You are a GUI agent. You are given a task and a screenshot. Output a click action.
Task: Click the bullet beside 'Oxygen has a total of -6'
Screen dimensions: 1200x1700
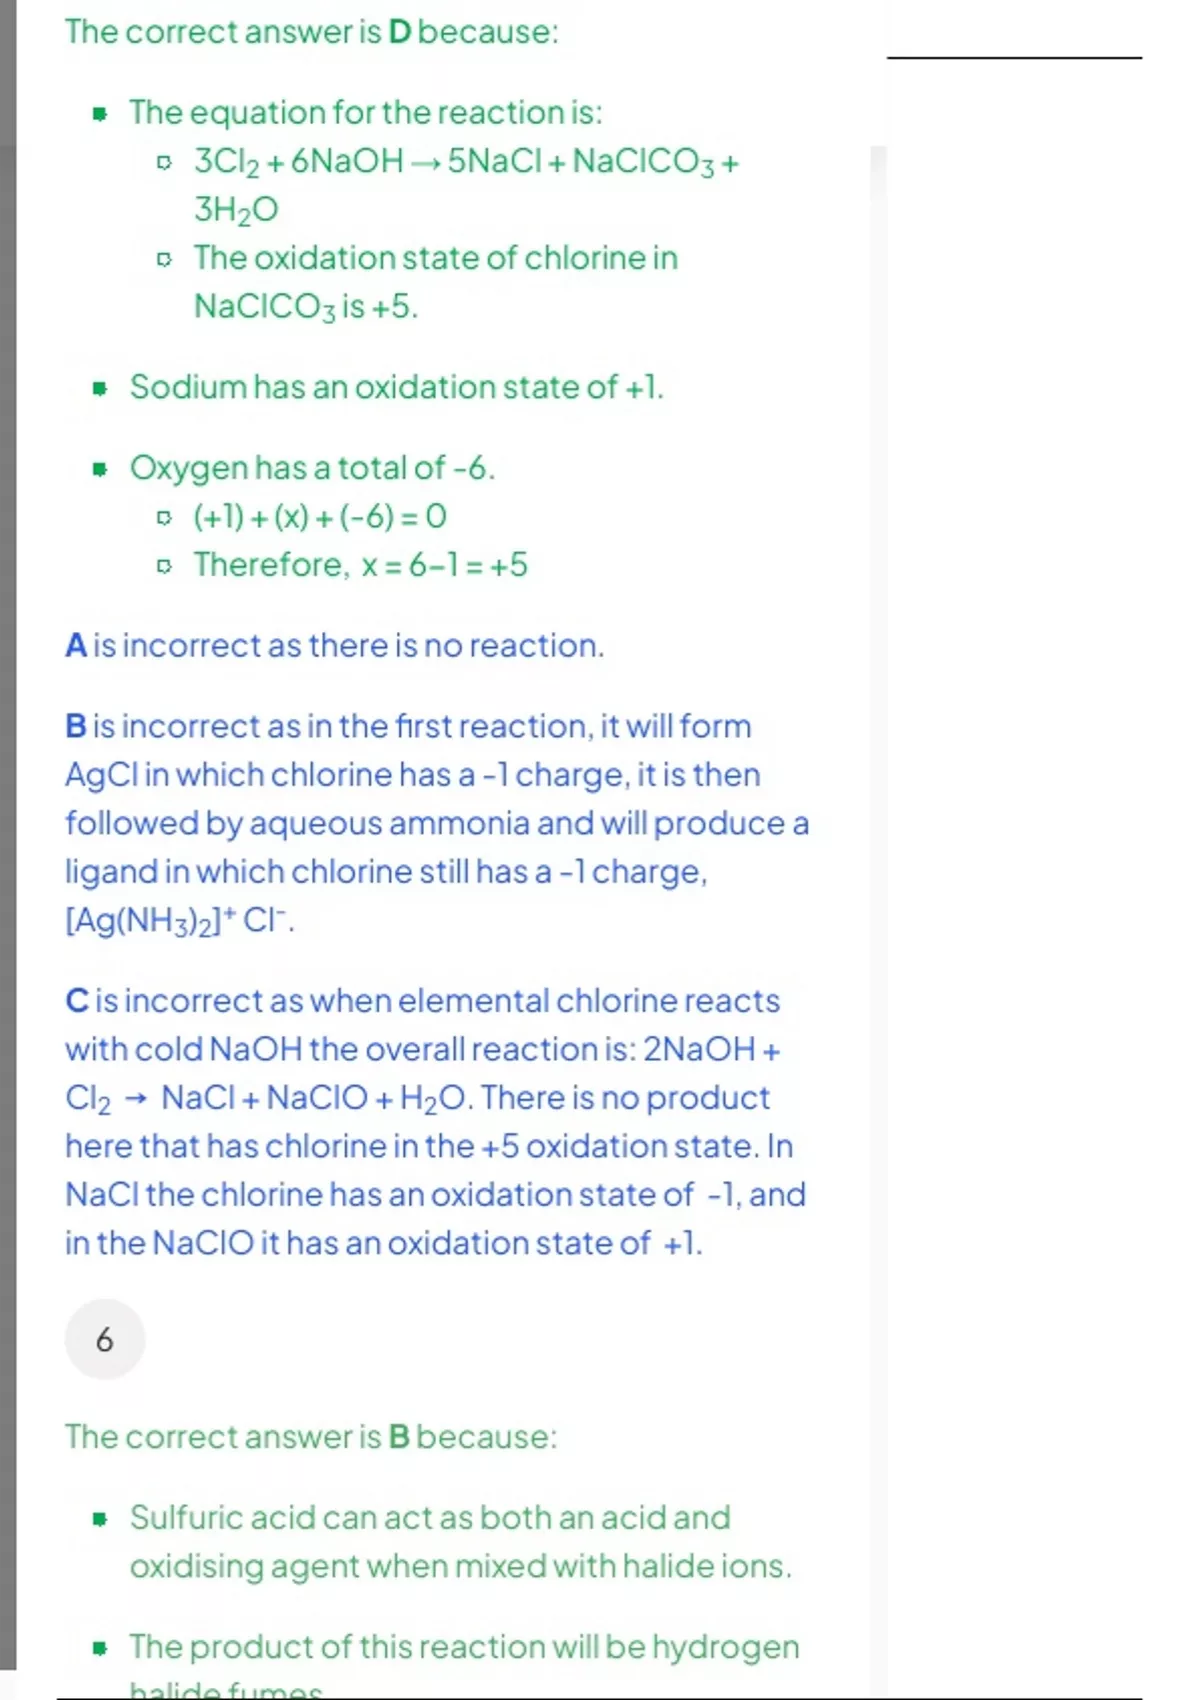99,469
